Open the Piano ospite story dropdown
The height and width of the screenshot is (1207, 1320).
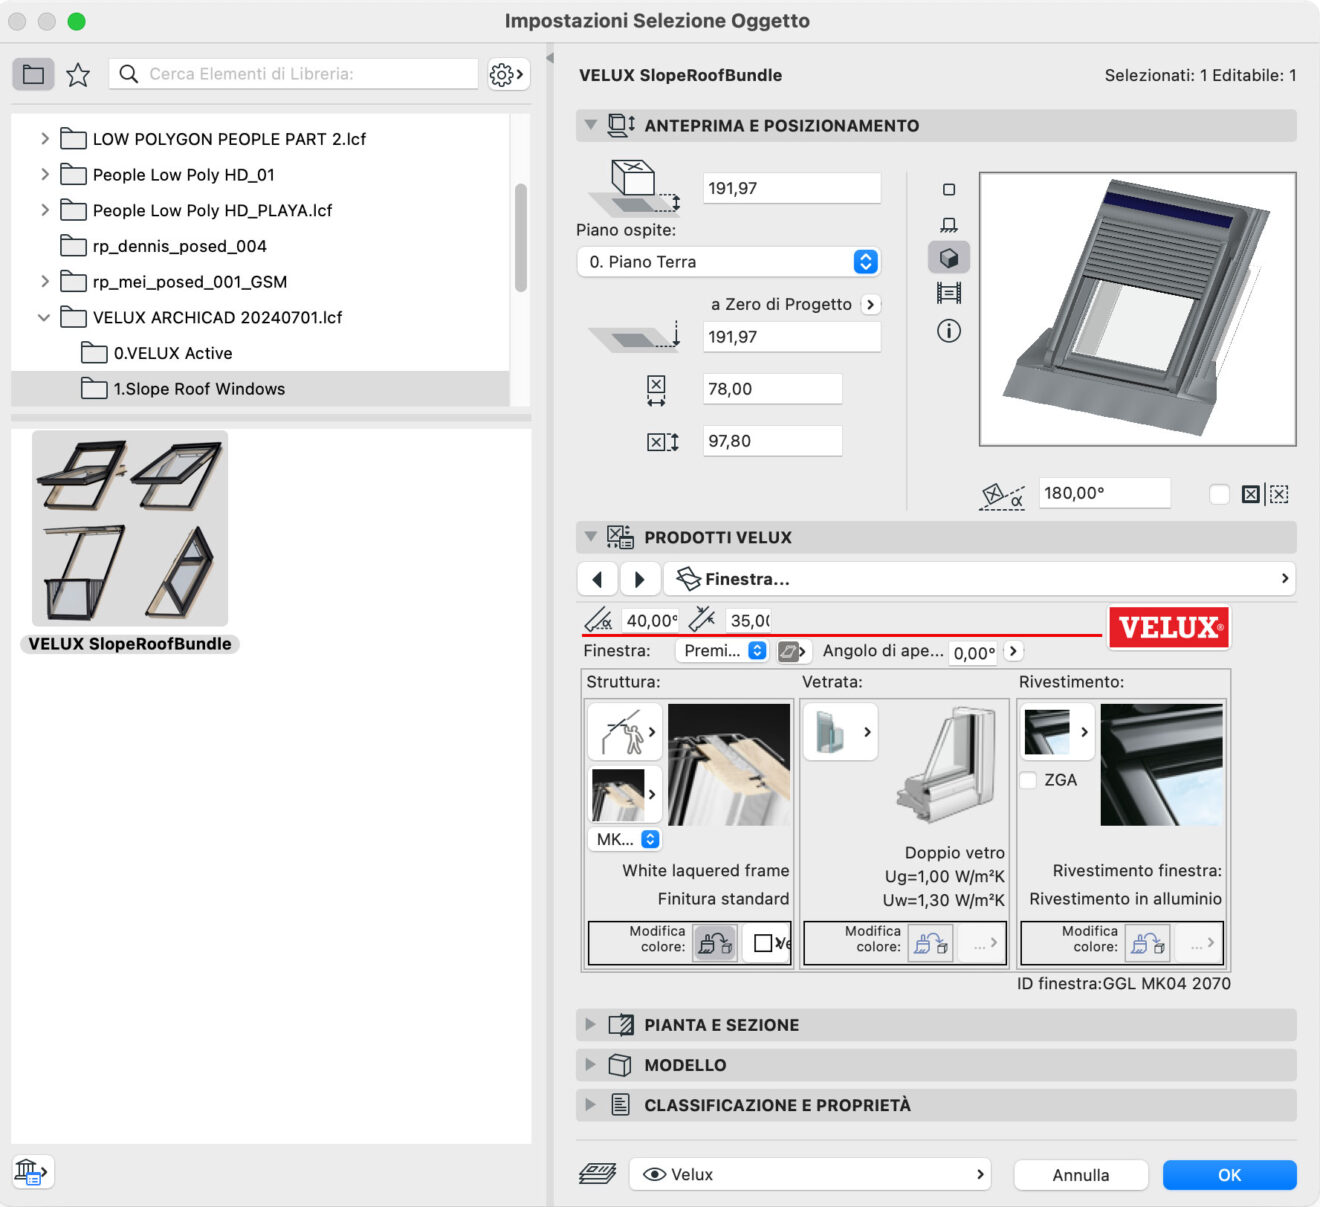[x=728, y=262]
